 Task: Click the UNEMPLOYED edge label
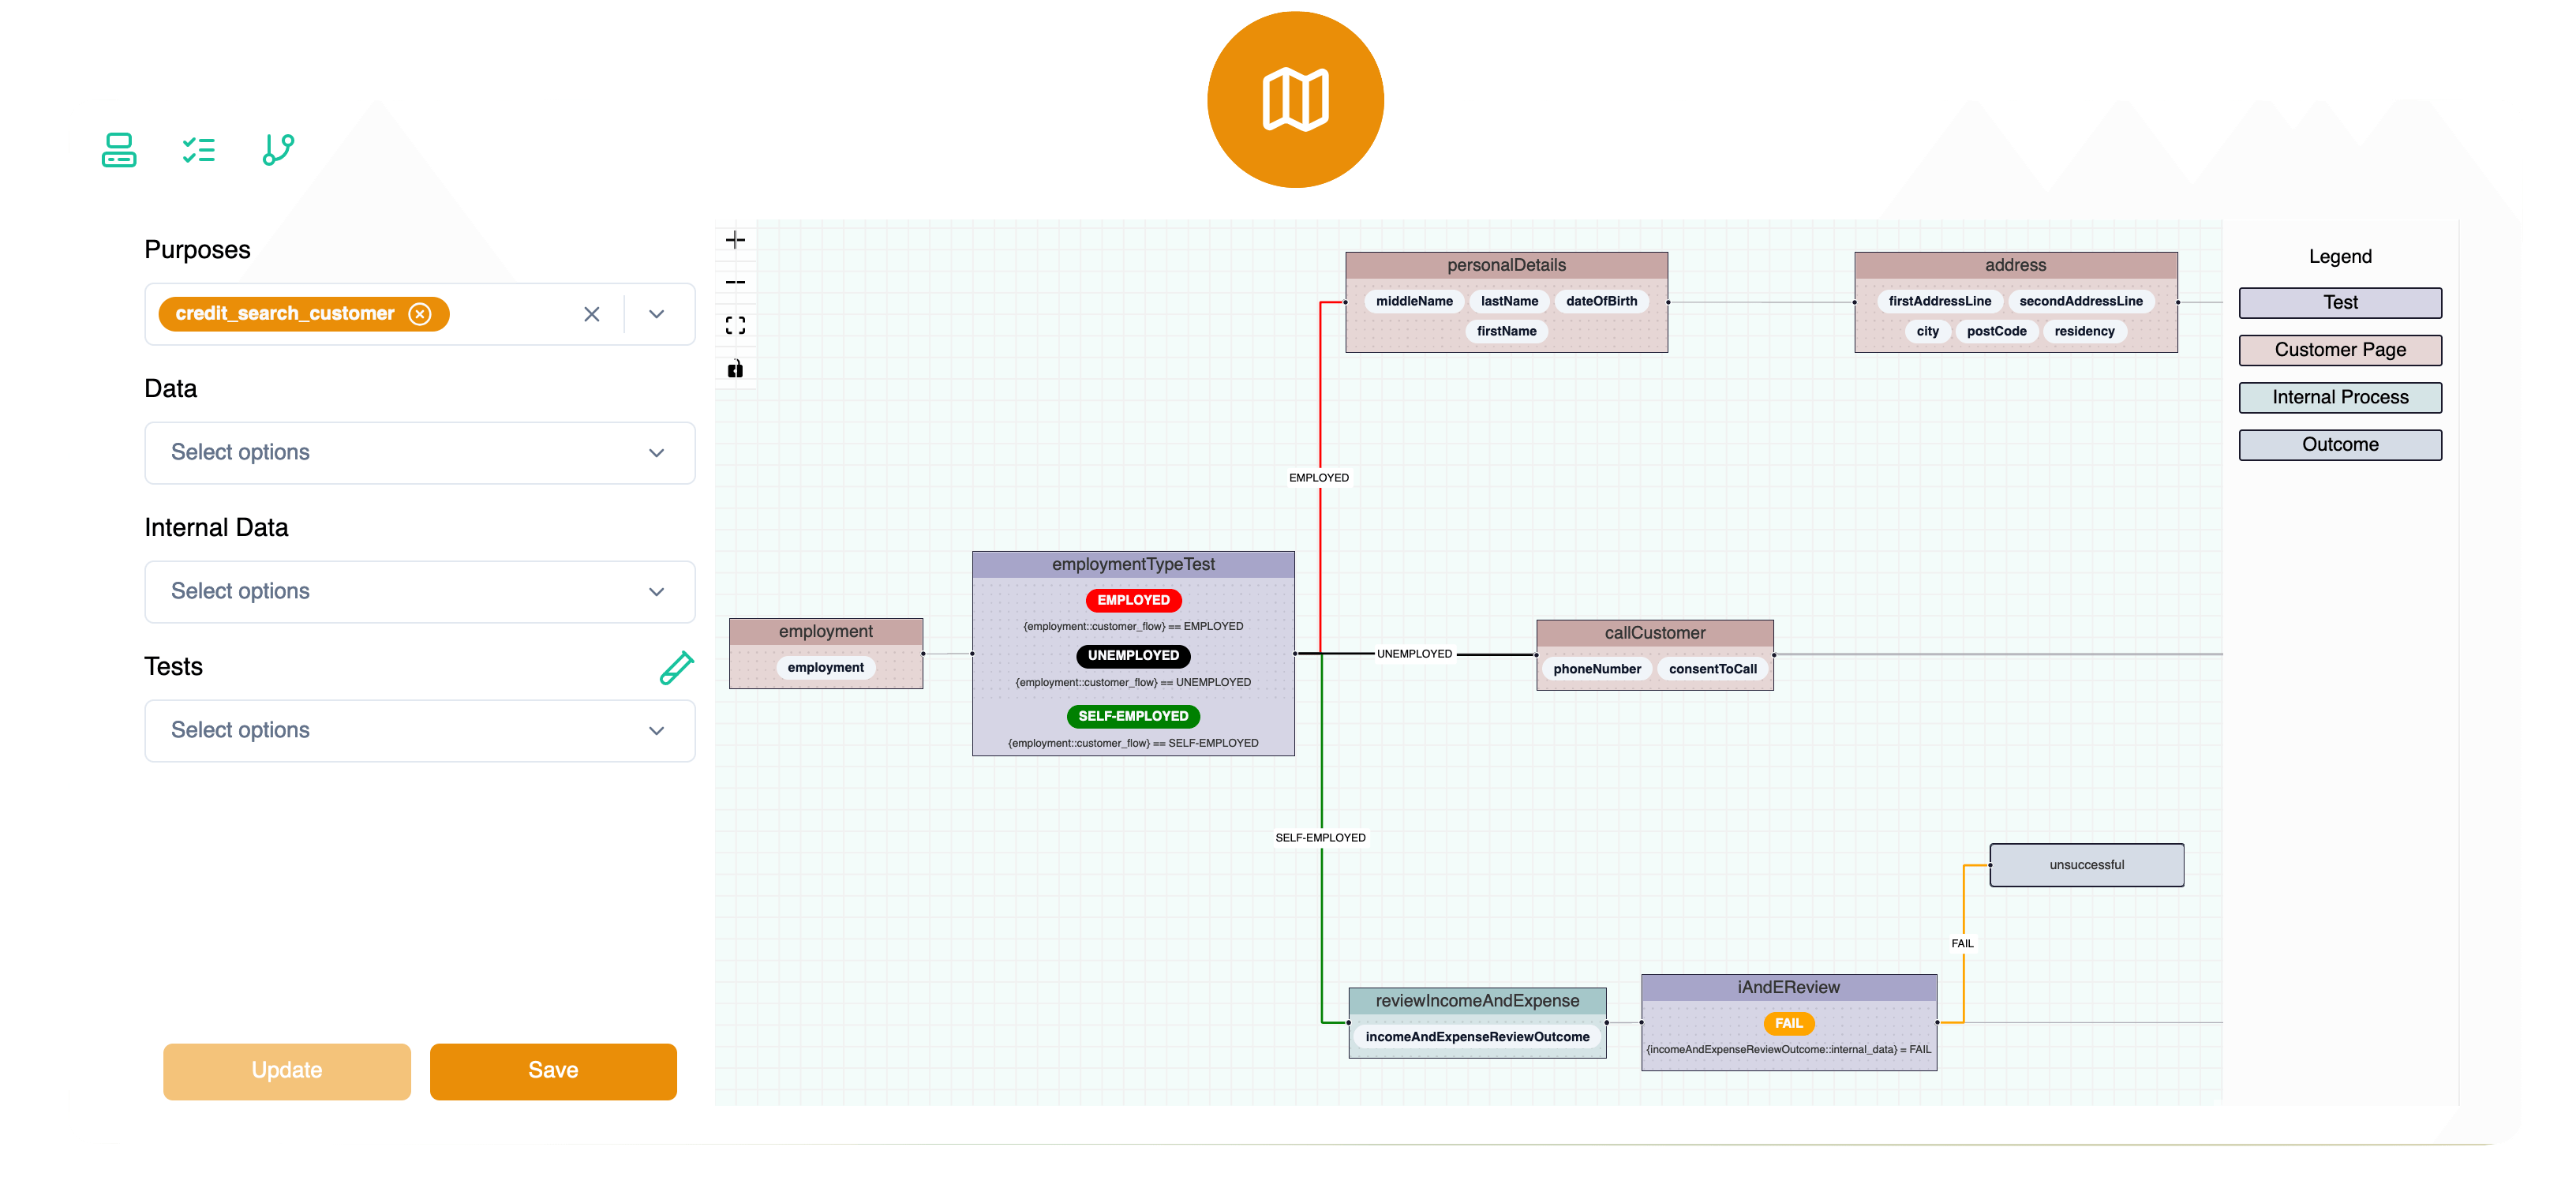1414,654
